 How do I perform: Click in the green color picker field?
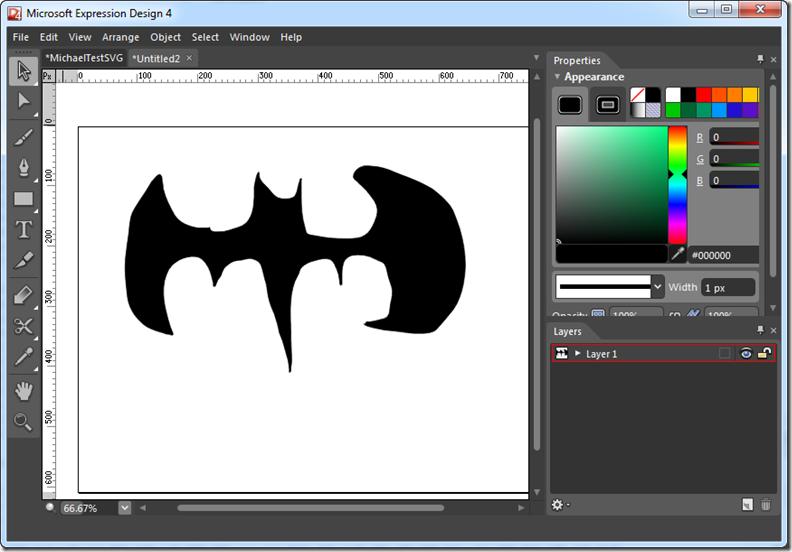pos(612,185)
